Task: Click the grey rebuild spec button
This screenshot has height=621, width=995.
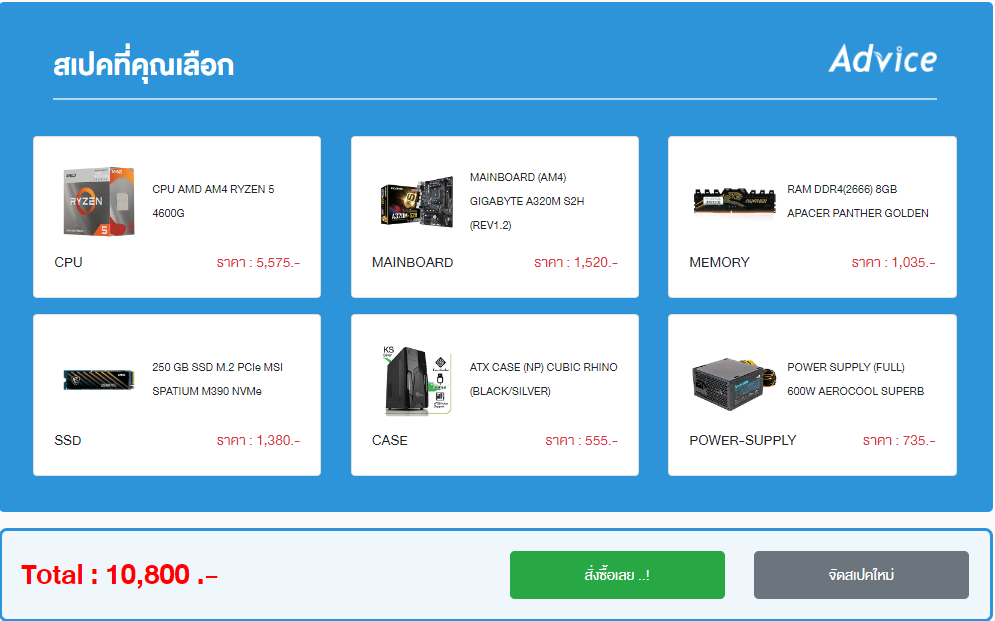Action: (861, 575)
